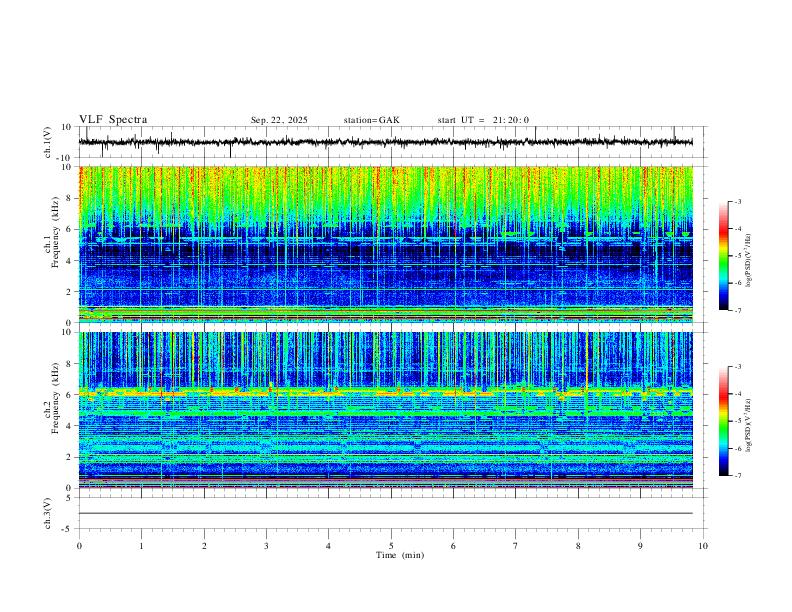Screen dimensions: 792x612
Task: Click the 'start UT = 21:20:0' text
Action: tap(483, 120)
